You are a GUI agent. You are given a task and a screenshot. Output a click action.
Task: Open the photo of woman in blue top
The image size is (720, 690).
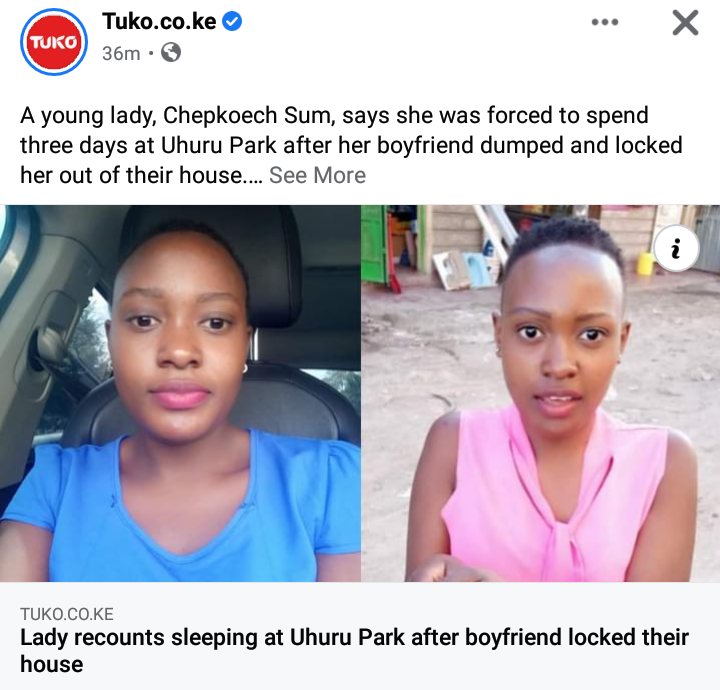tap(180, 393)
